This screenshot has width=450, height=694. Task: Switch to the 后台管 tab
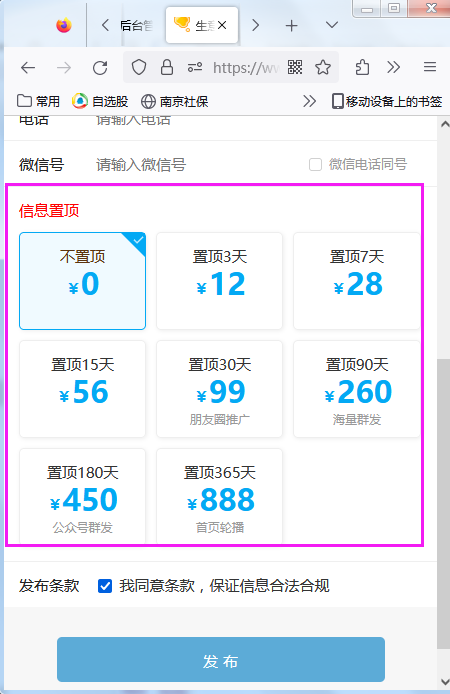[136, 26]
